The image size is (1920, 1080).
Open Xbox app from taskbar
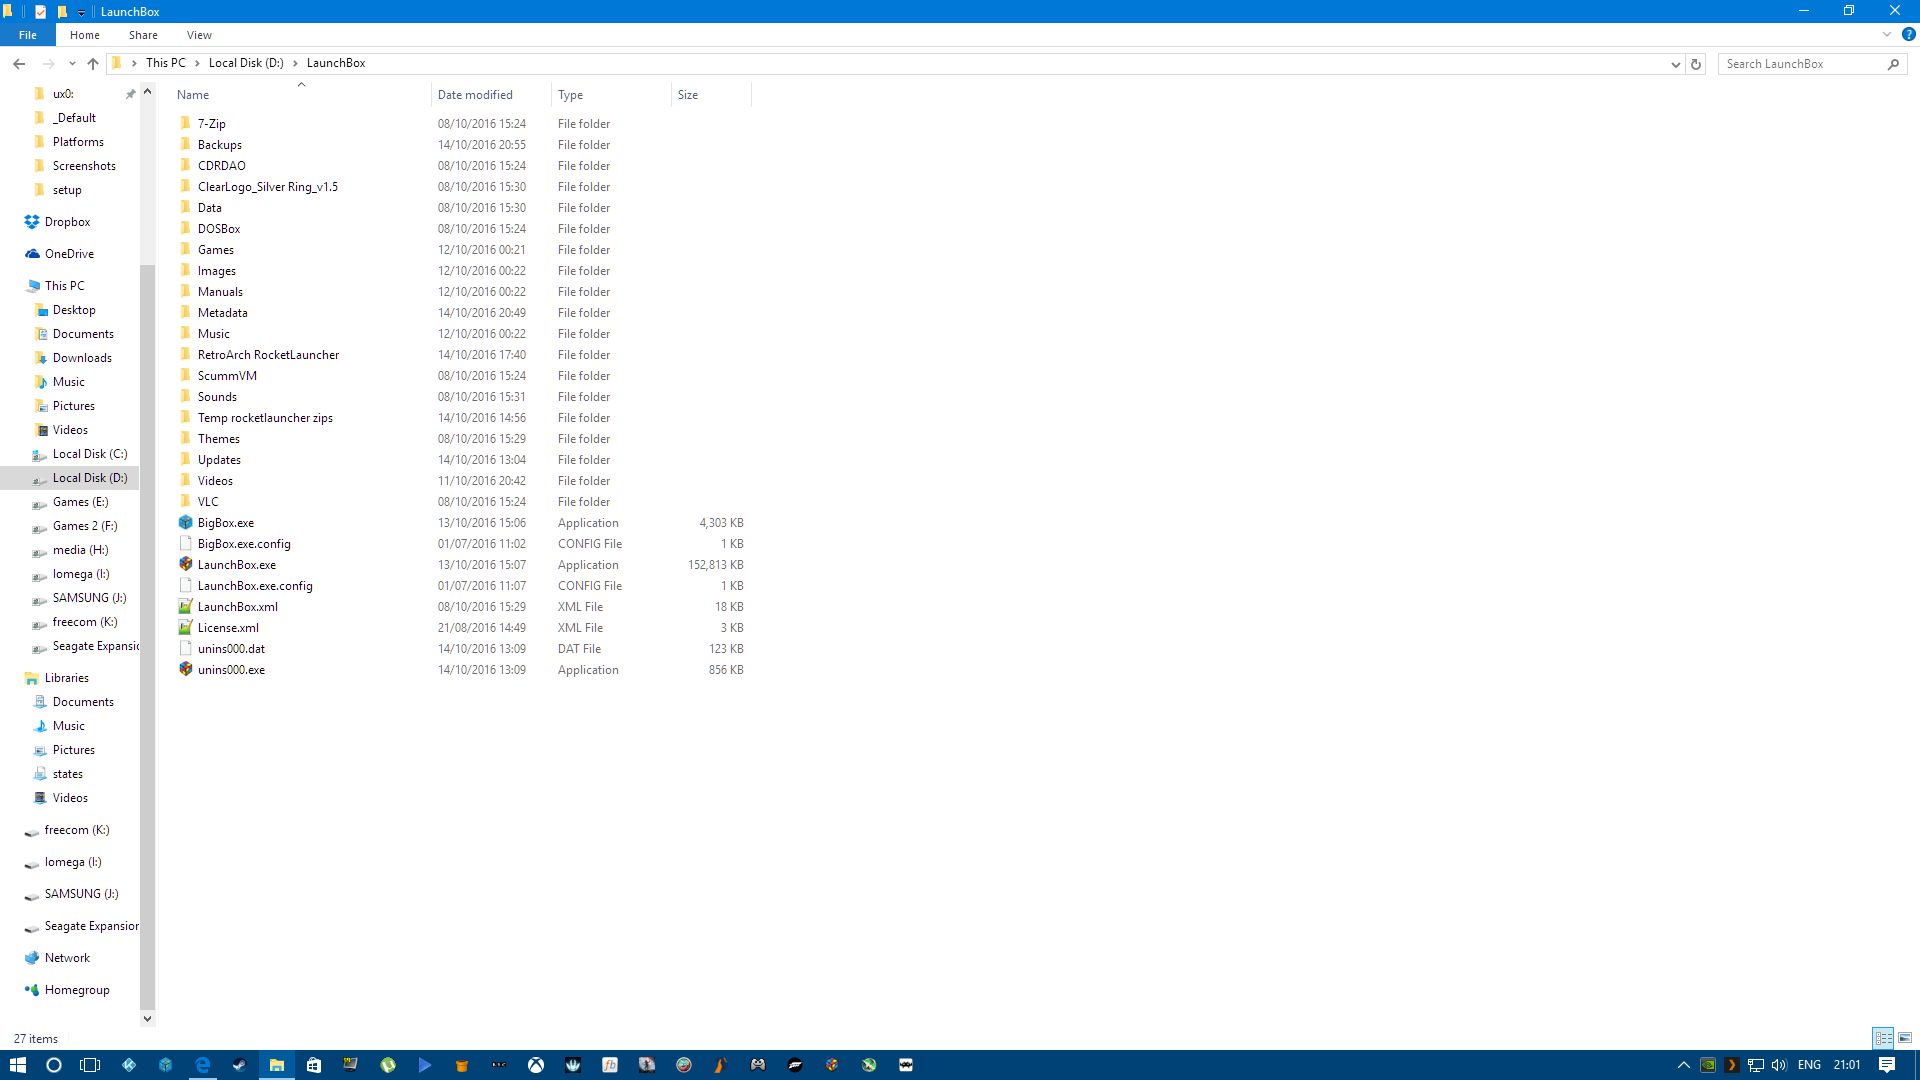coord(536,1065)
